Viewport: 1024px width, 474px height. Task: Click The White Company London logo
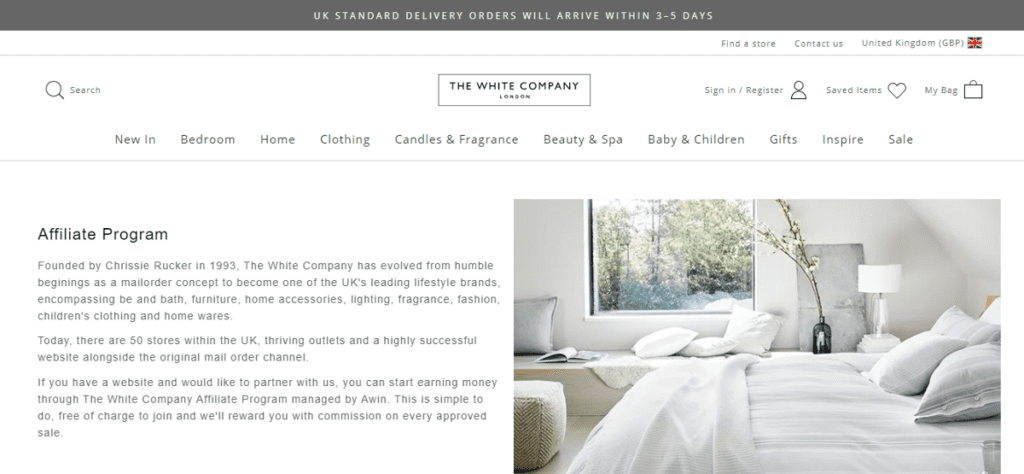[514, 90]
